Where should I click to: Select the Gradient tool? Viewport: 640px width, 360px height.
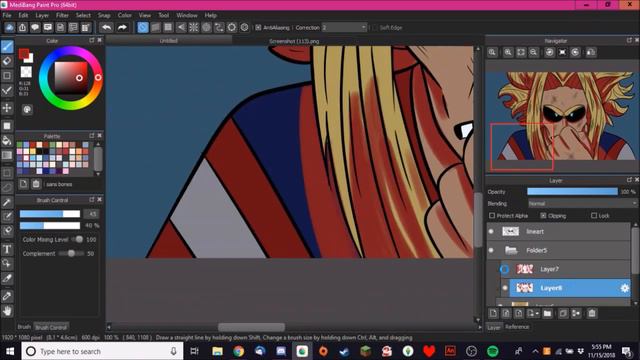7,156
